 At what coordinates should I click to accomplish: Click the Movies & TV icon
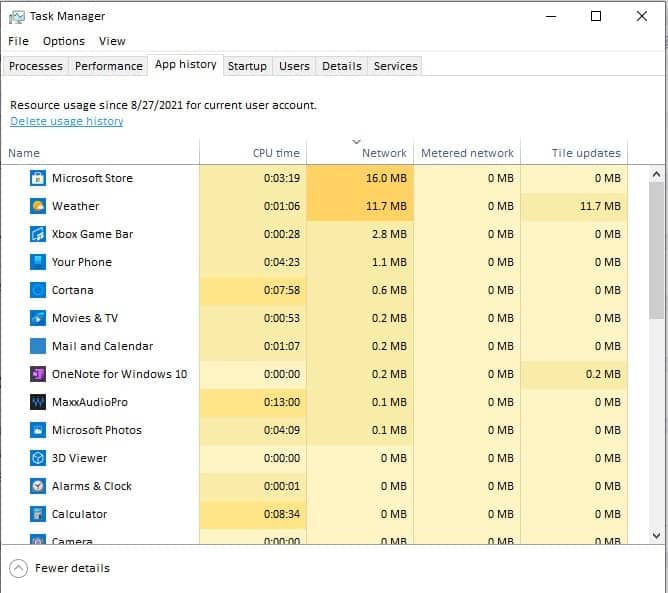pos(38,318)
